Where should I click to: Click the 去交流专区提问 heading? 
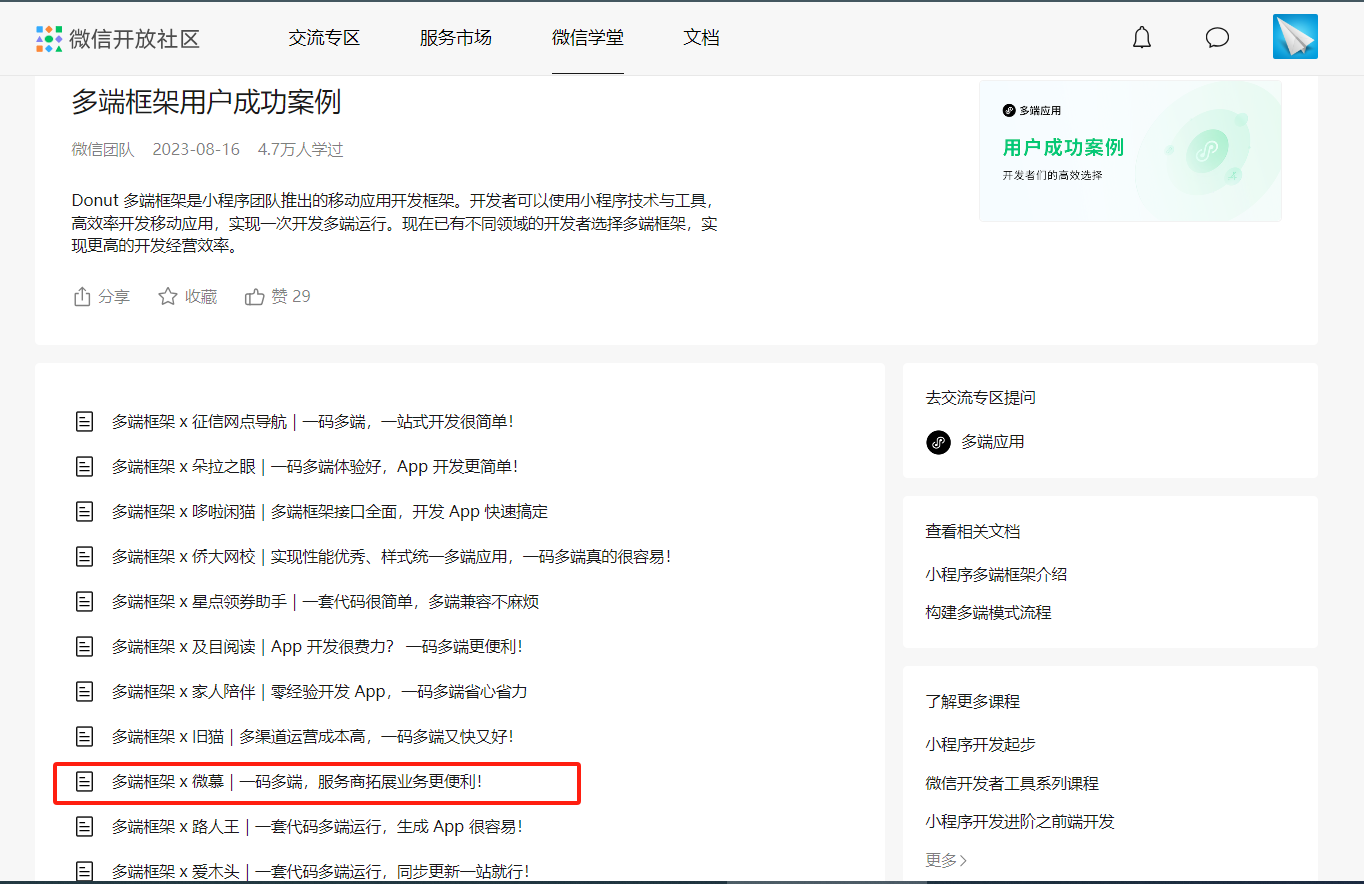(980, 398)
